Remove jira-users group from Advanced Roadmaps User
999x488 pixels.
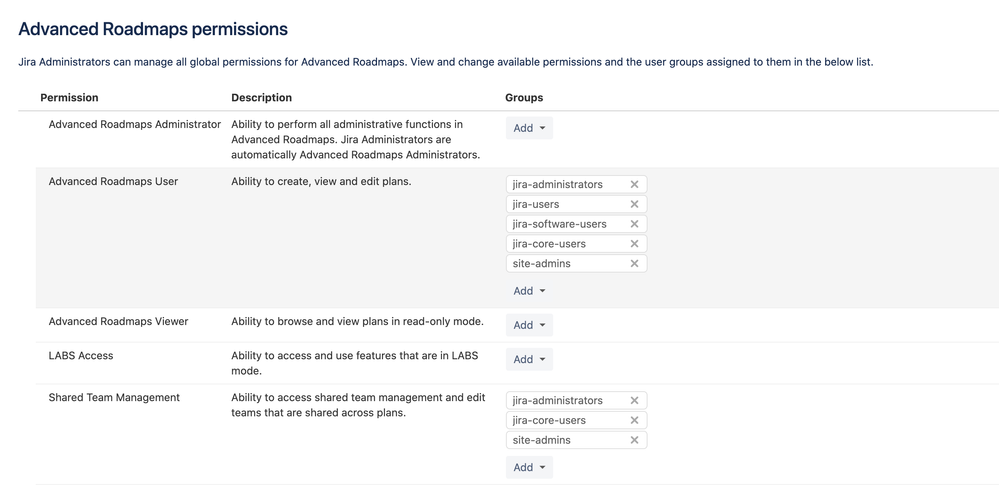tap(634, 204)
